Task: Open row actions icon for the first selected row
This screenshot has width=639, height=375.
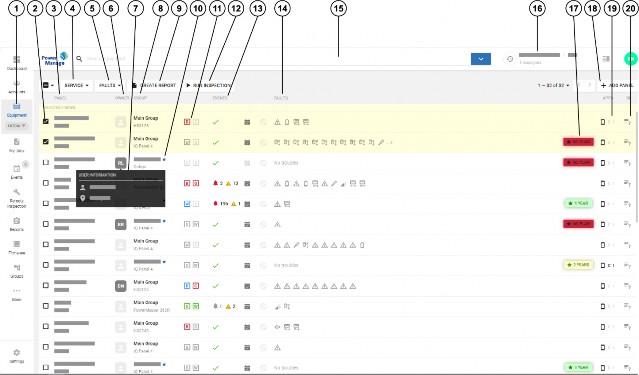Action: pos(628,121)
